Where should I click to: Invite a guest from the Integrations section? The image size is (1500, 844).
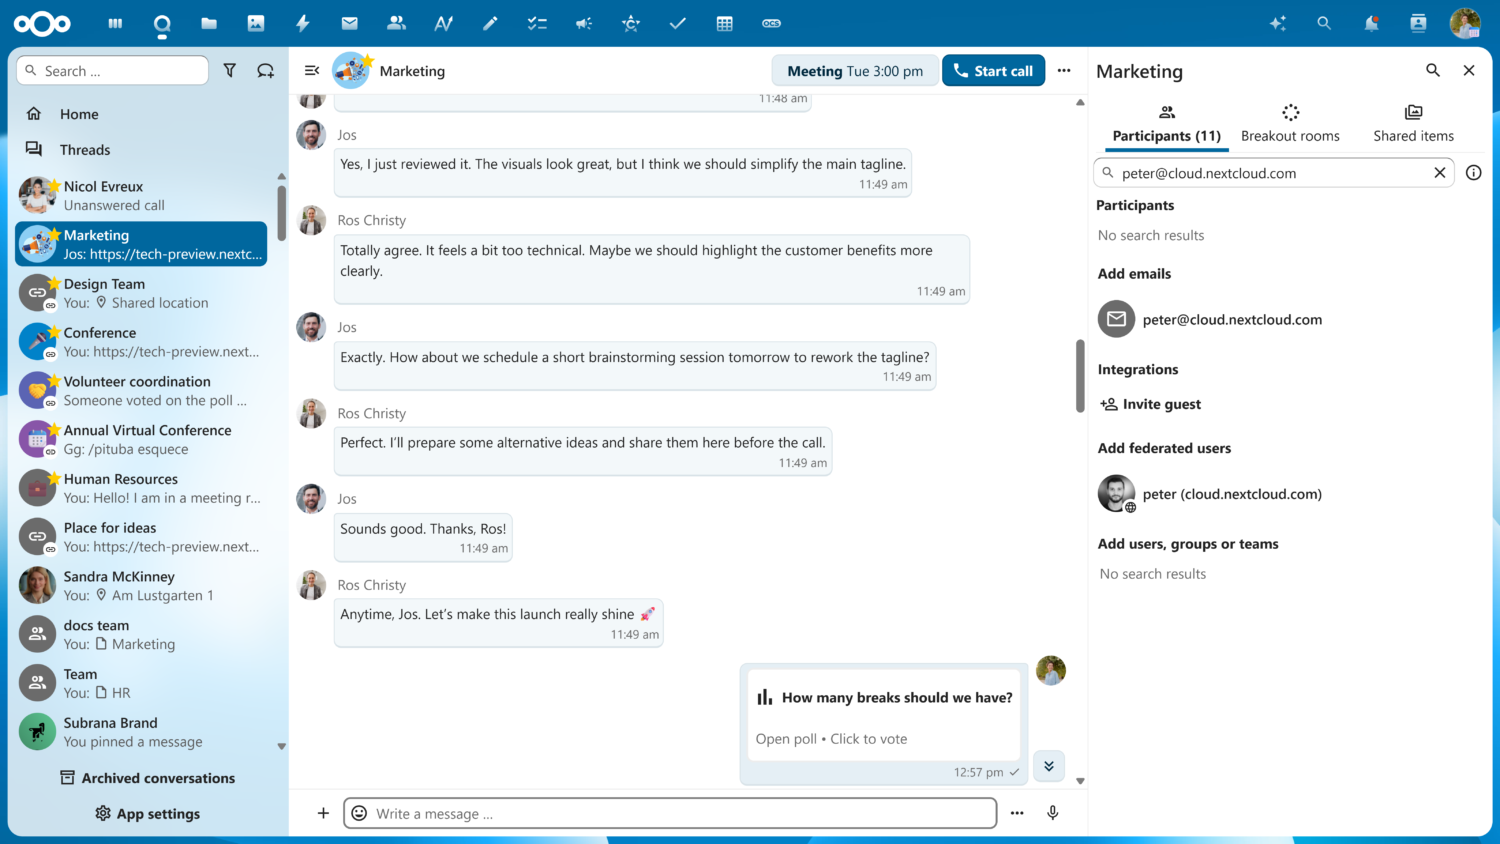pyautogui.click(x=1150, y=403)
